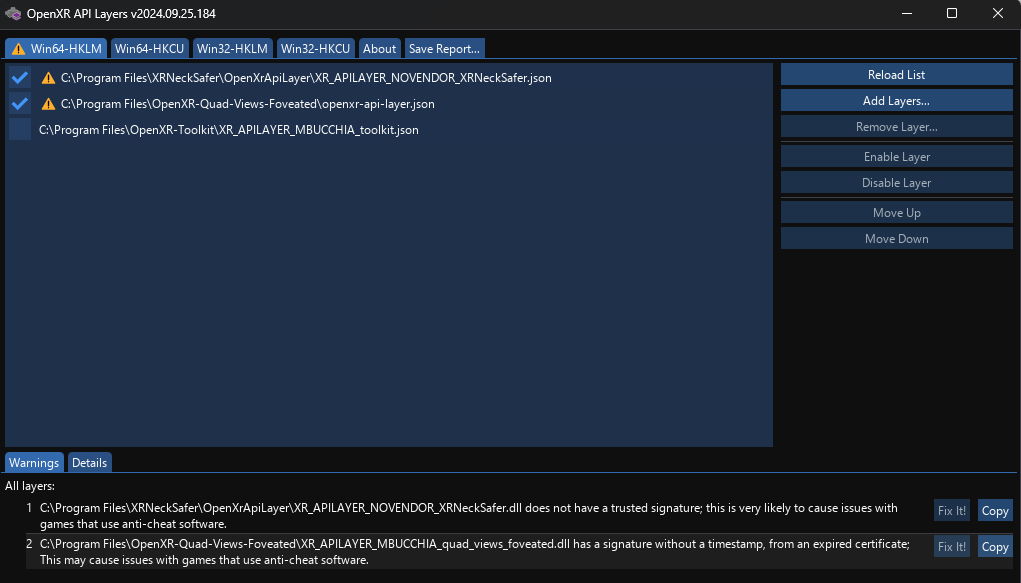
Task: Click the Enable Layer button
Action: (897, 157)
